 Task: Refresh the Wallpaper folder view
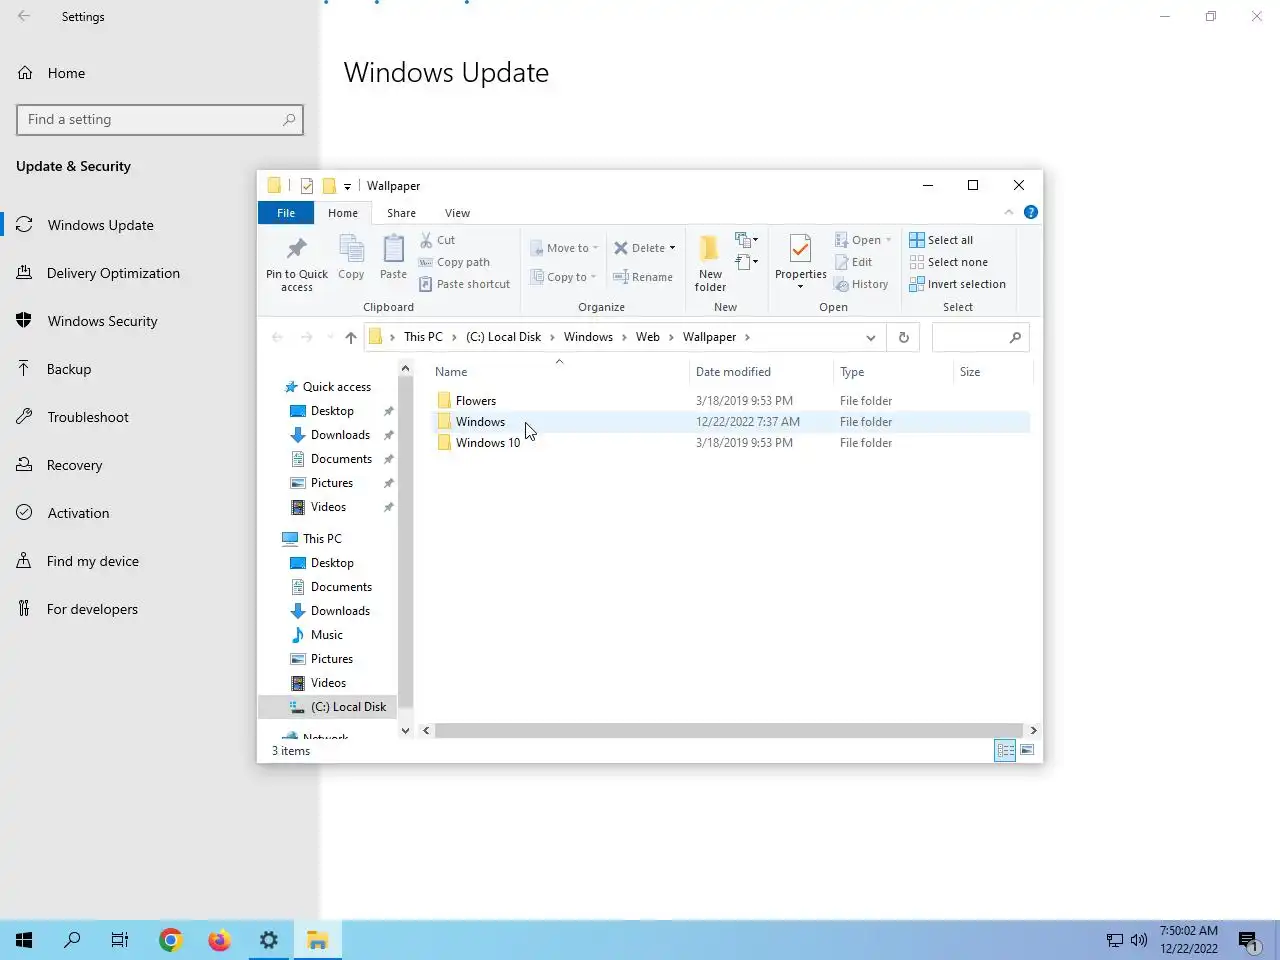[x=904, y=338]
